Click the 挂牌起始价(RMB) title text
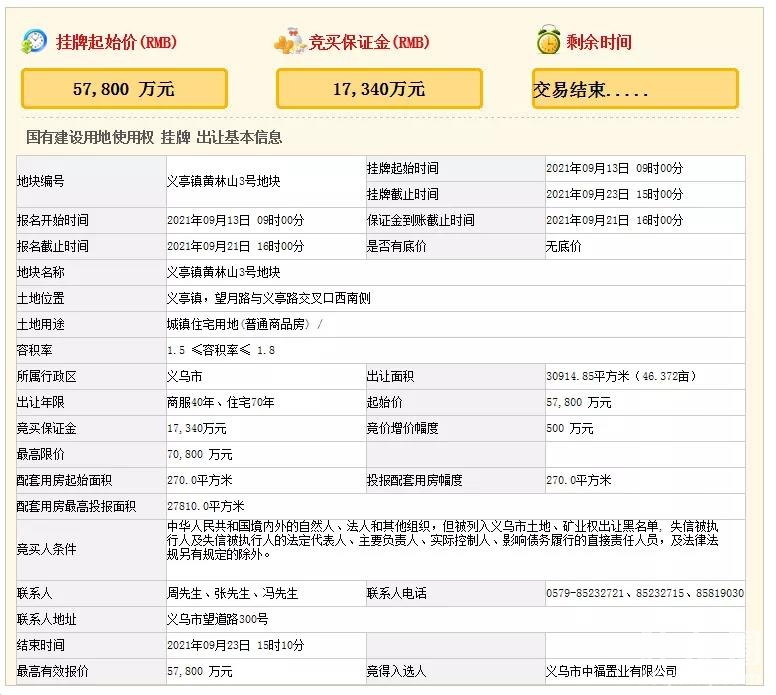 pyautogui.click(x=116, y=42)
